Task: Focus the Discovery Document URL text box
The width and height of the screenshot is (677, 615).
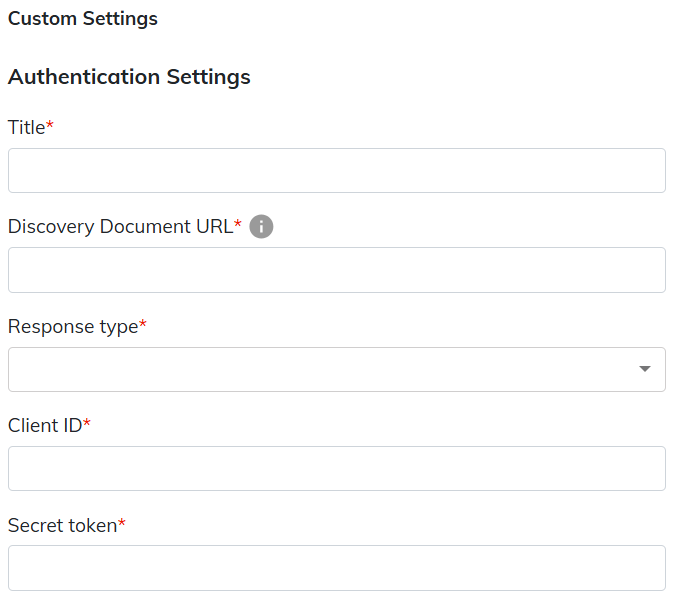Action: (336, 270)
